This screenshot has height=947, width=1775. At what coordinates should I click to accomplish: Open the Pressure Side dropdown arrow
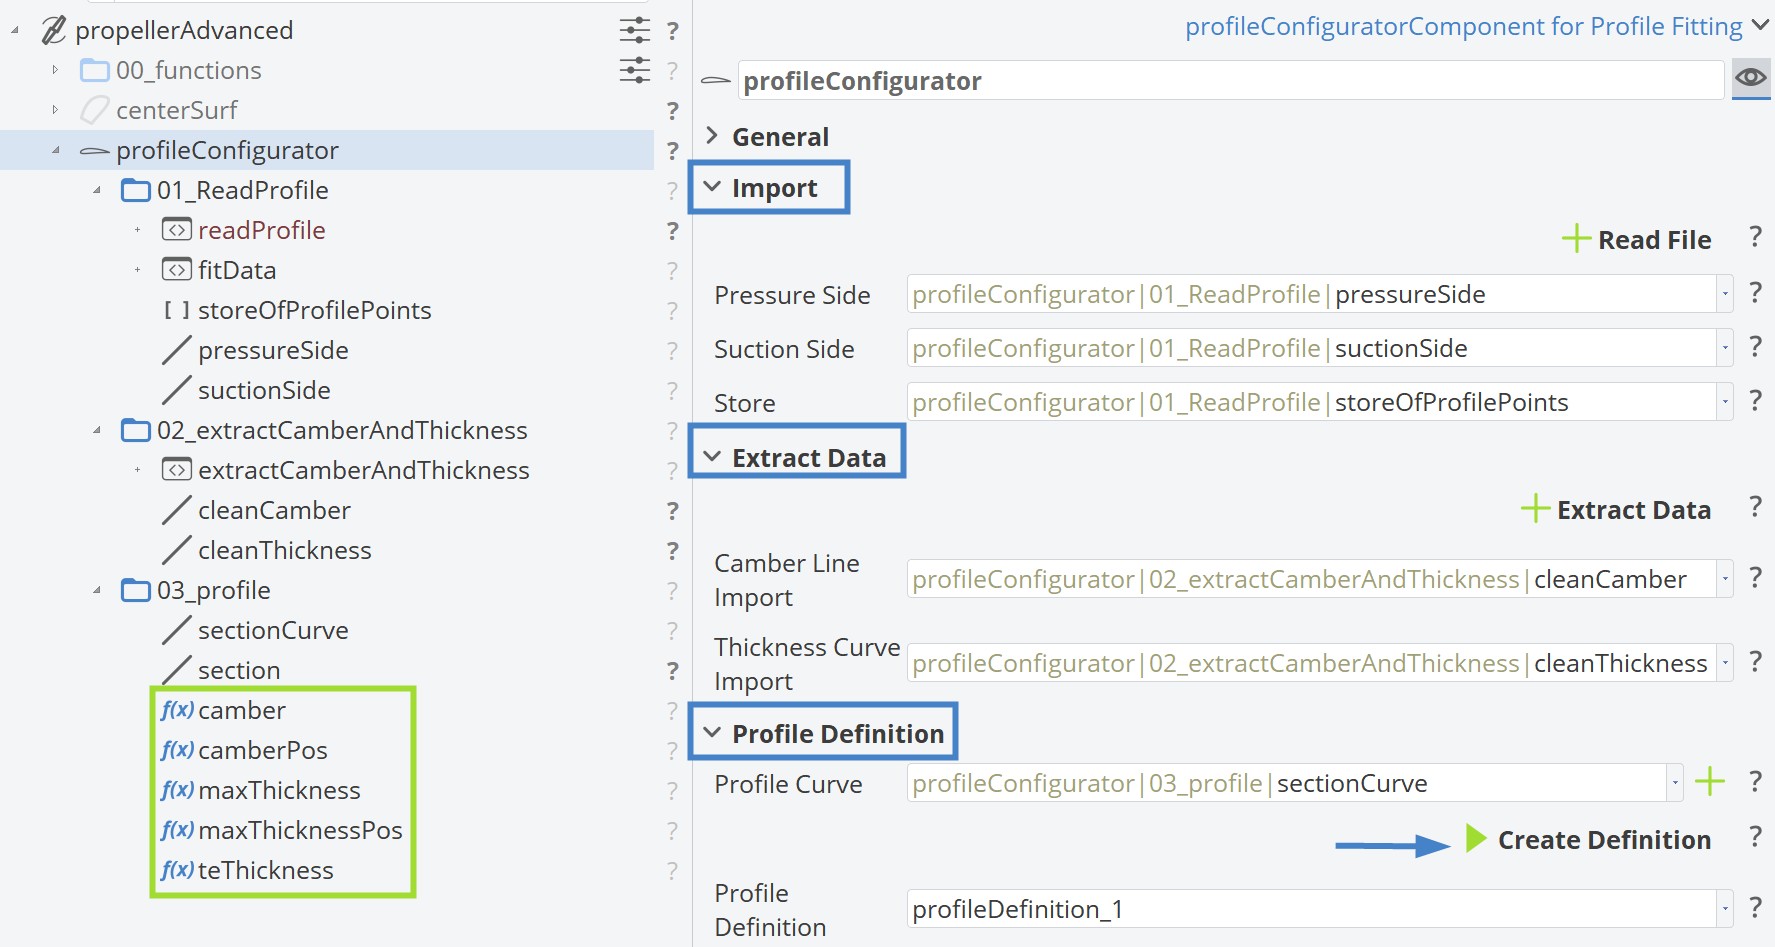click(x=1725, y=294)
